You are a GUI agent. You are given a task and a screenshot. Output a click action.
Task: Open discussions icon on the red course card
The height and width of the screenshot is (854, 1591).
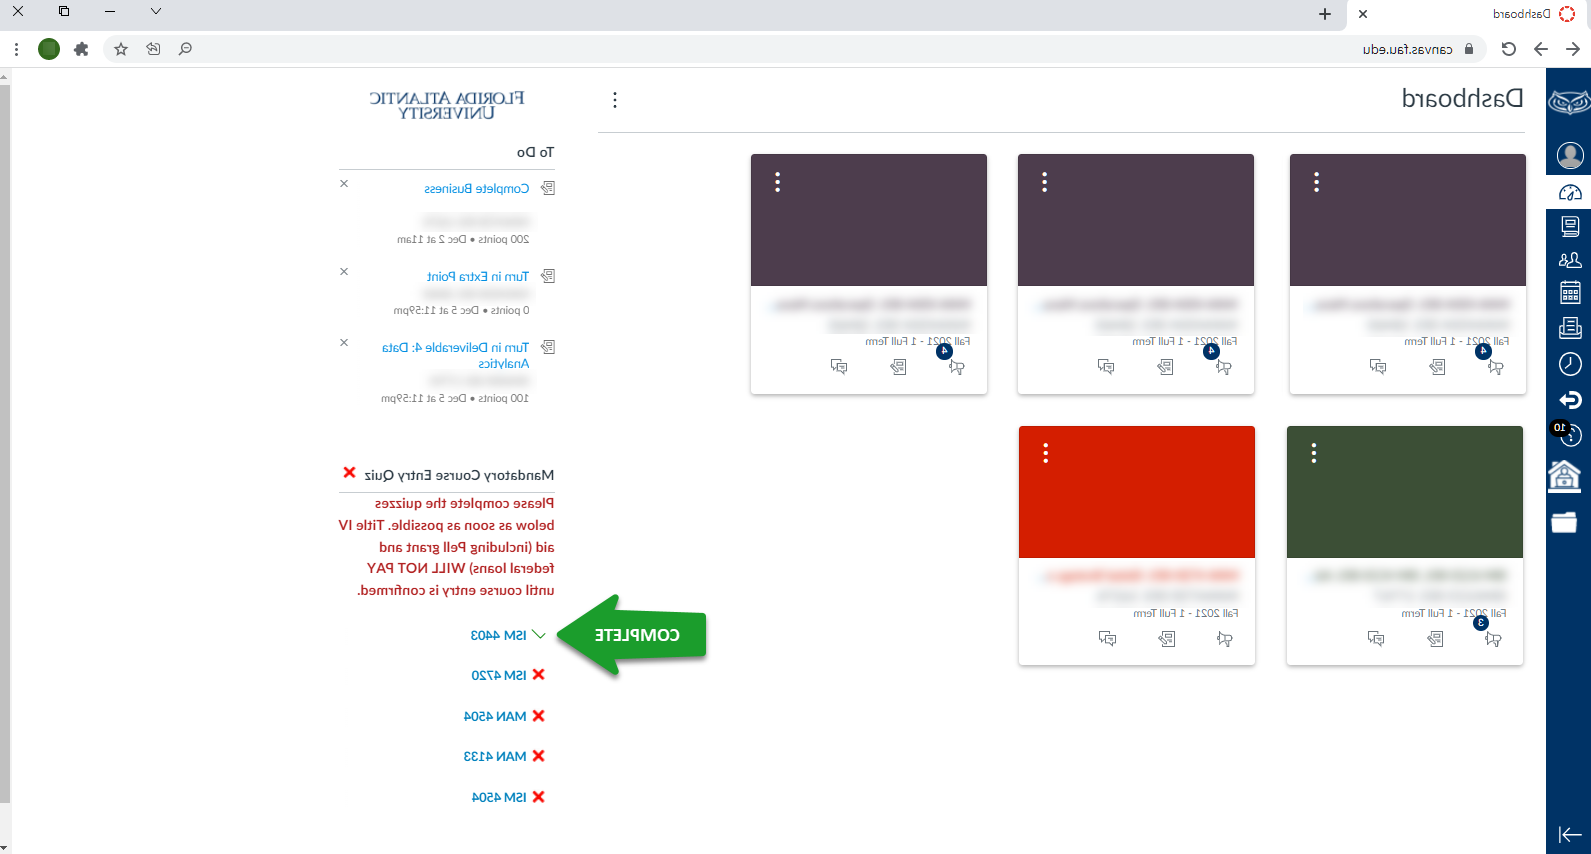click(x=1107, y=639)
